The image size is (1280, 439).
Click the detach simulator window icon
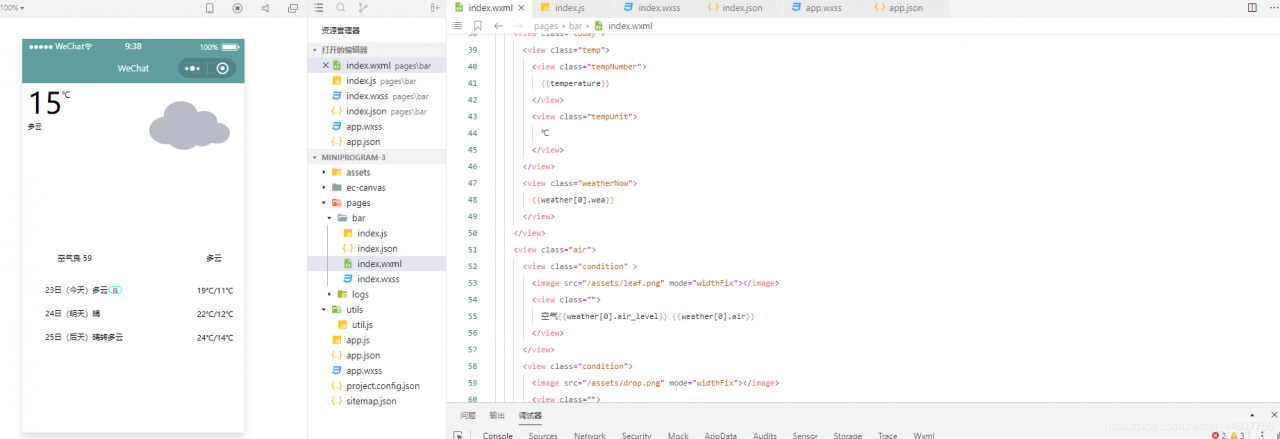point(293,8)
